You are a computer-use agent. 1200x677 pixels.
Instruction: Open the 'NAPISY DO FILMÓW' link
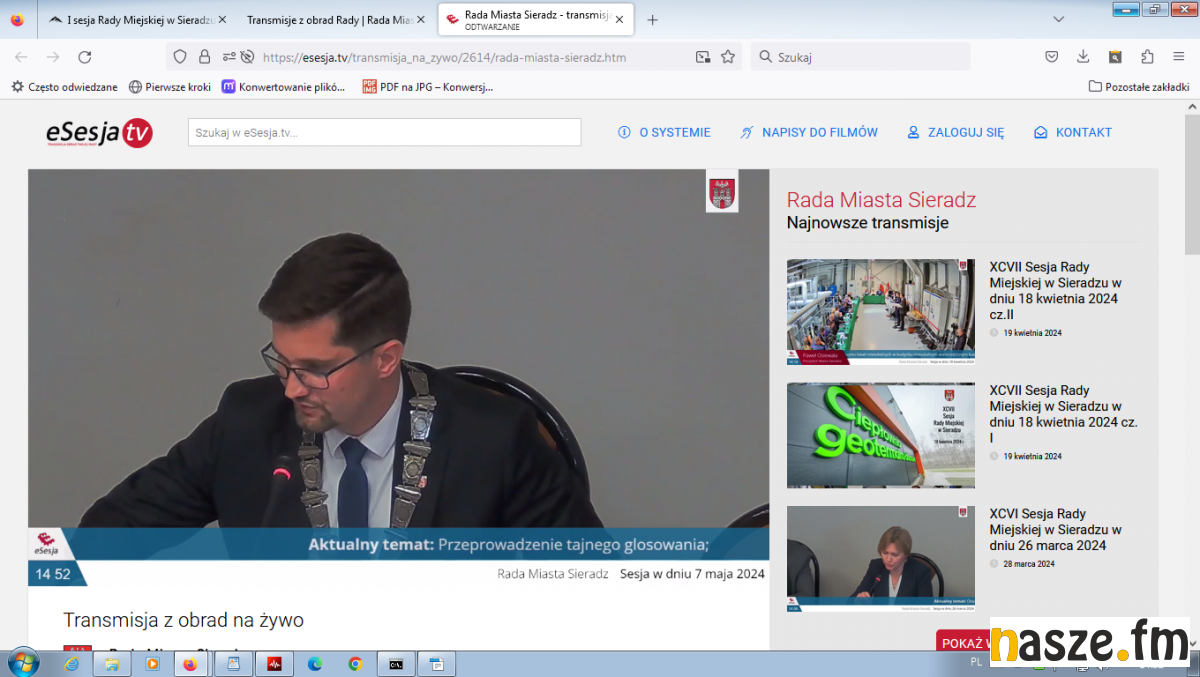tap(809, 132)
